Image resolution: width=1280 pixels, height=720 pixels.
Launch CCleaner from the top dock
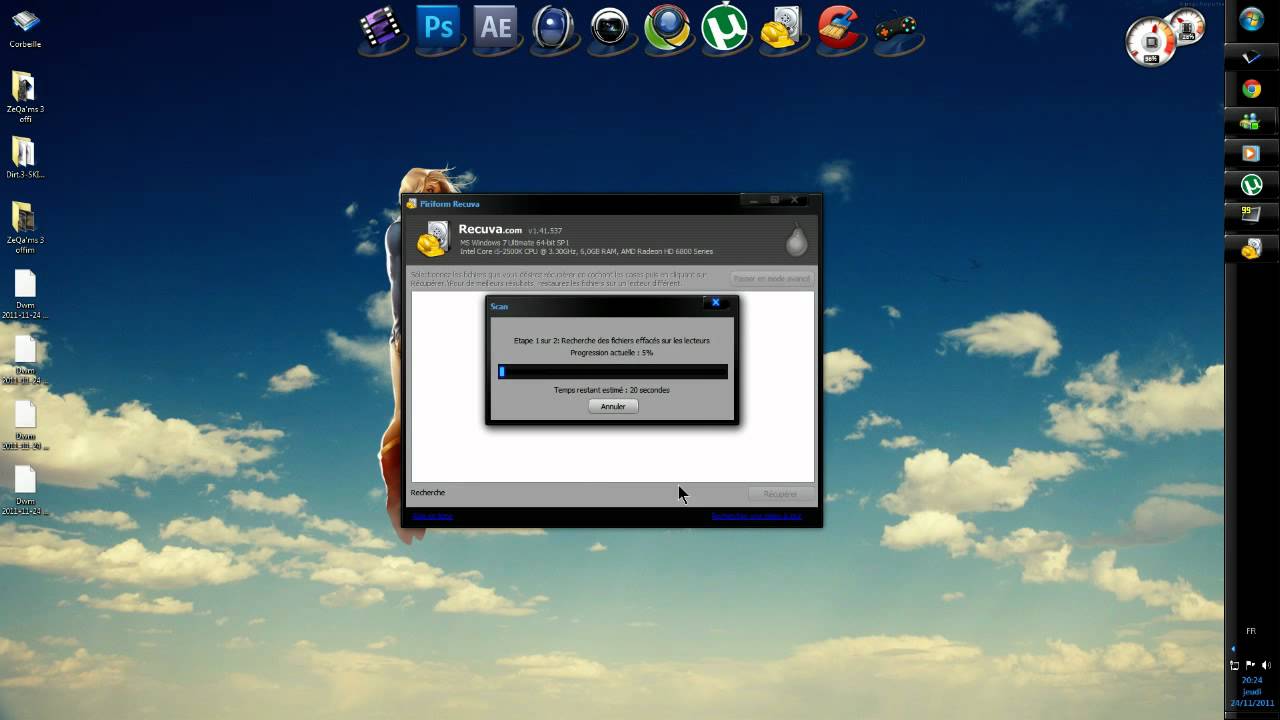pos(840,28)
